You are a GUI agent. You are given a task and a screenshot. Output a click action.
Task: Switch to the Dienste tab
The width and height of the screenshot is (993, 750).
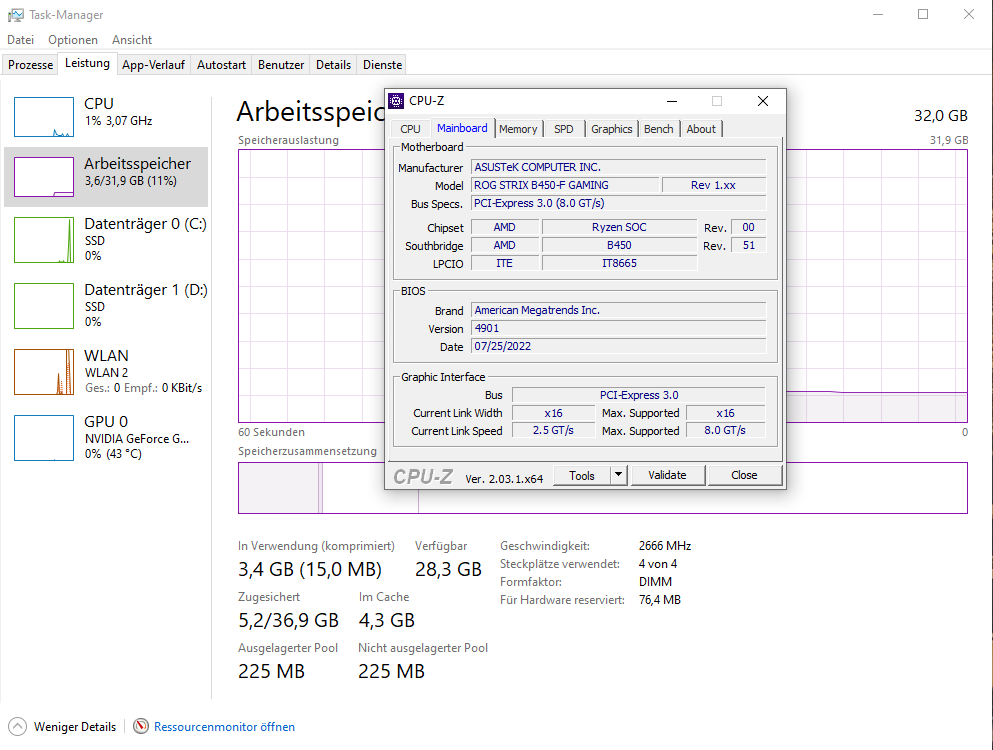(x=383, y=65)
